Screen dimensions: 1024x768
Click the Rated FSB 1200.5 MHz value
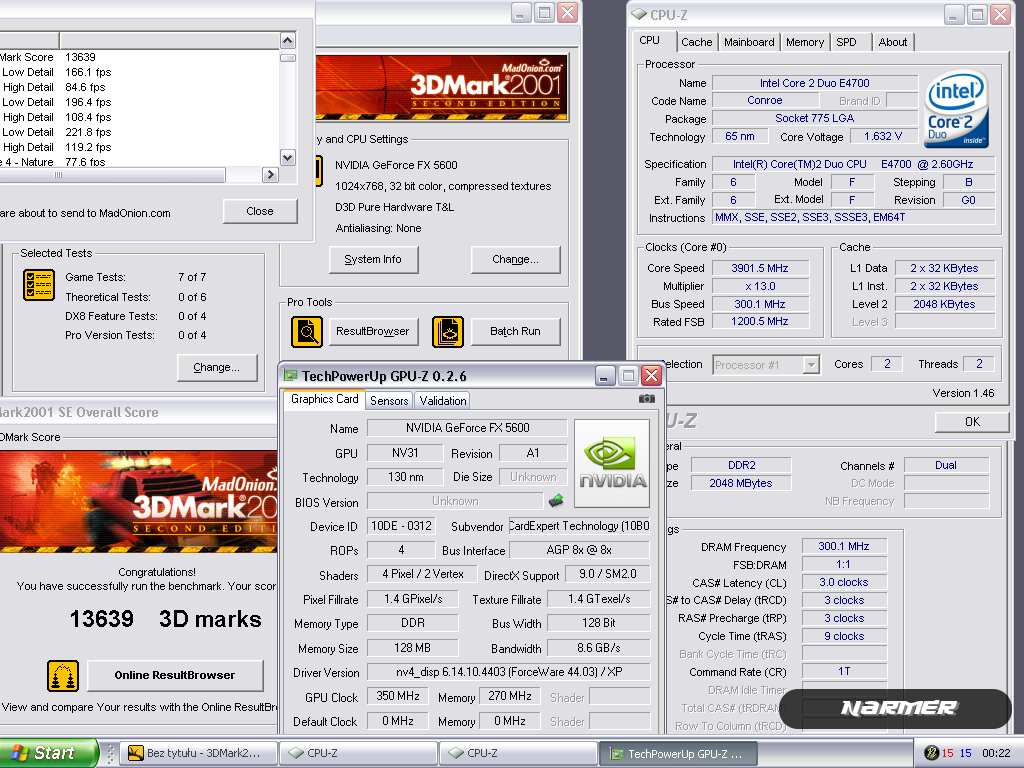tap(760, 321)
